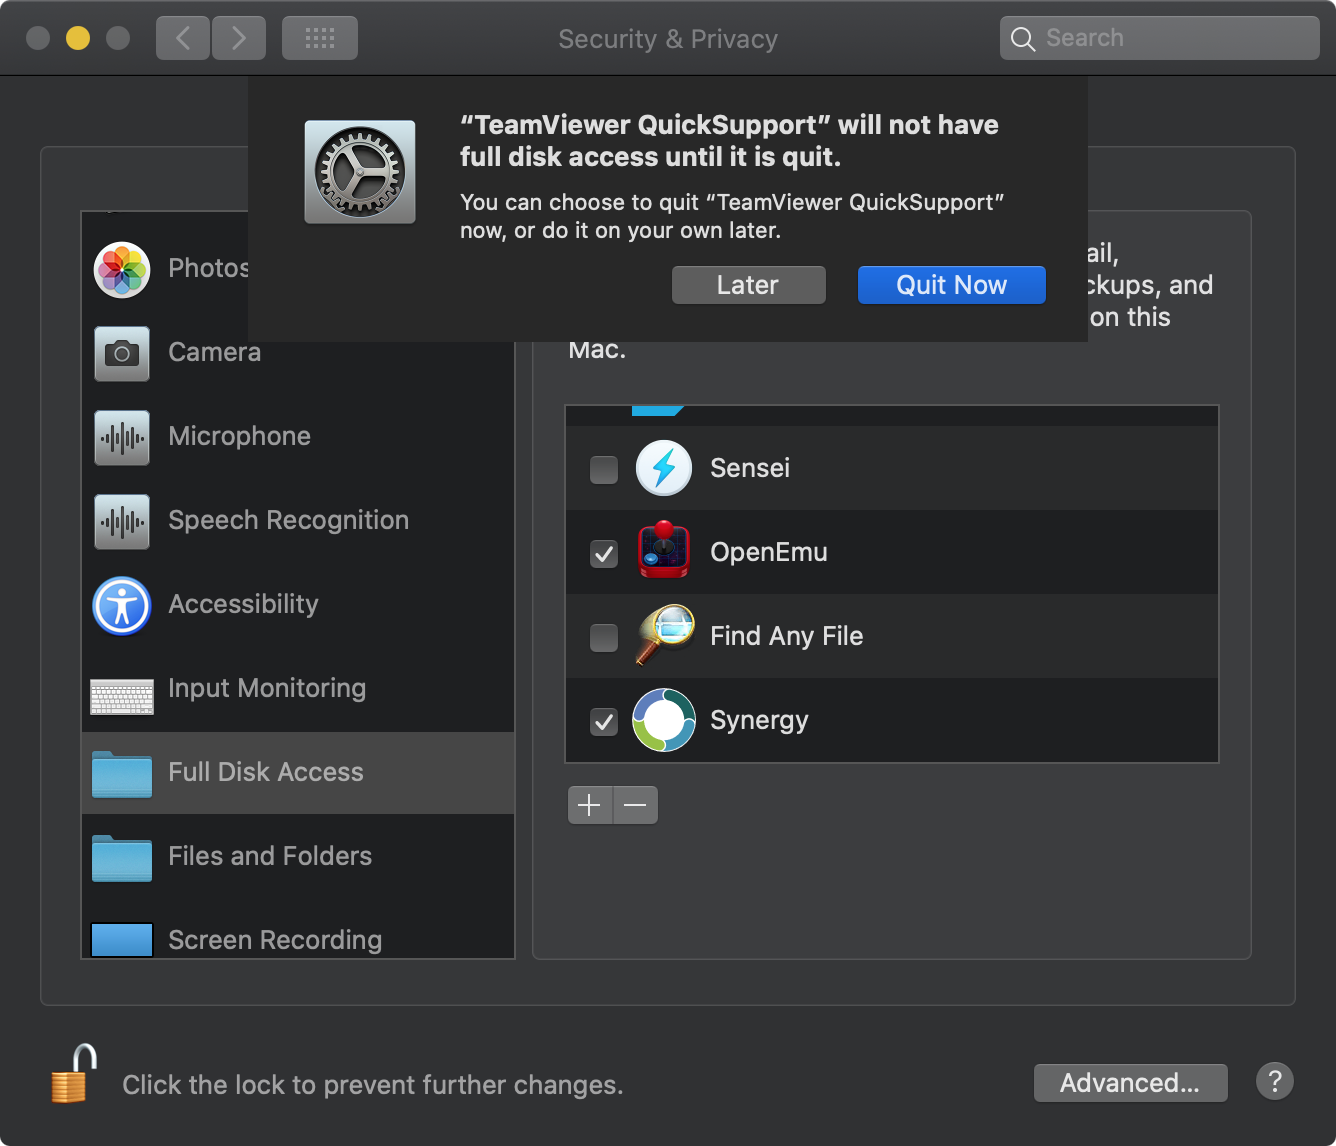Select the Accessibility figure icon
The height and width of the screenshot is (1146, 1336).
(x=122, y=606)
